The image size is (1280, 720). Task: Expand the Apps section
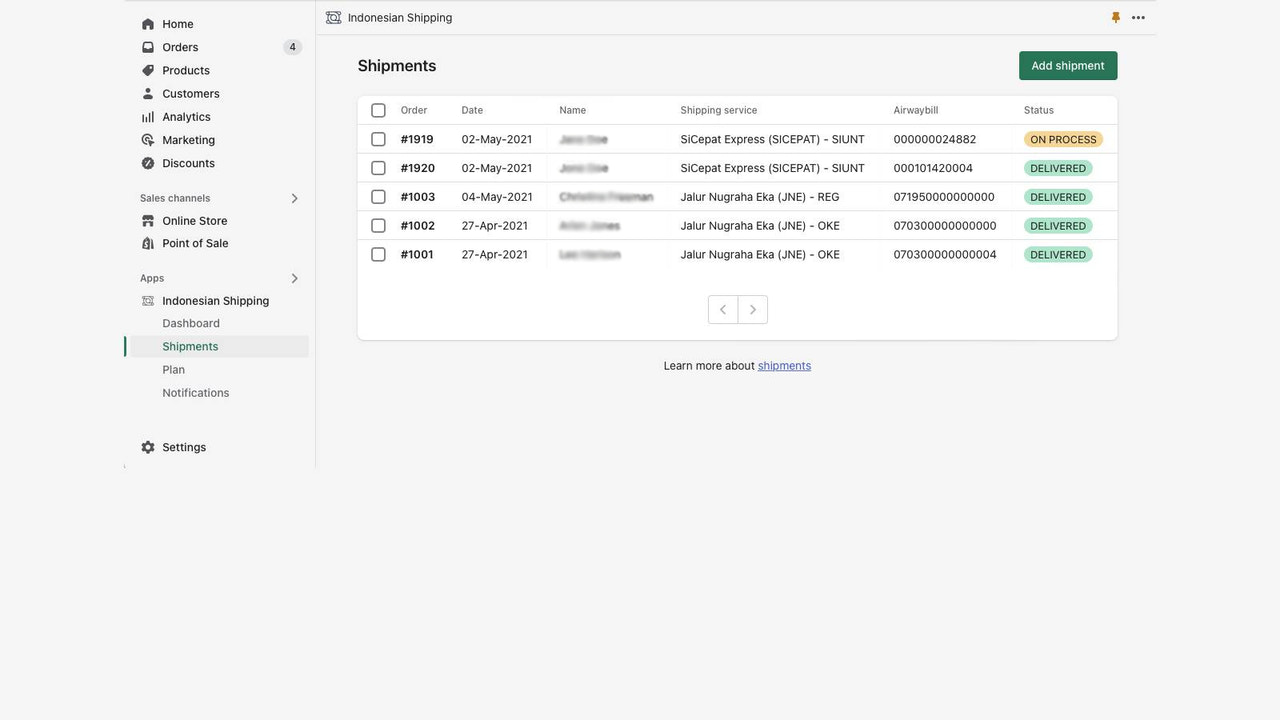(294, 277)
